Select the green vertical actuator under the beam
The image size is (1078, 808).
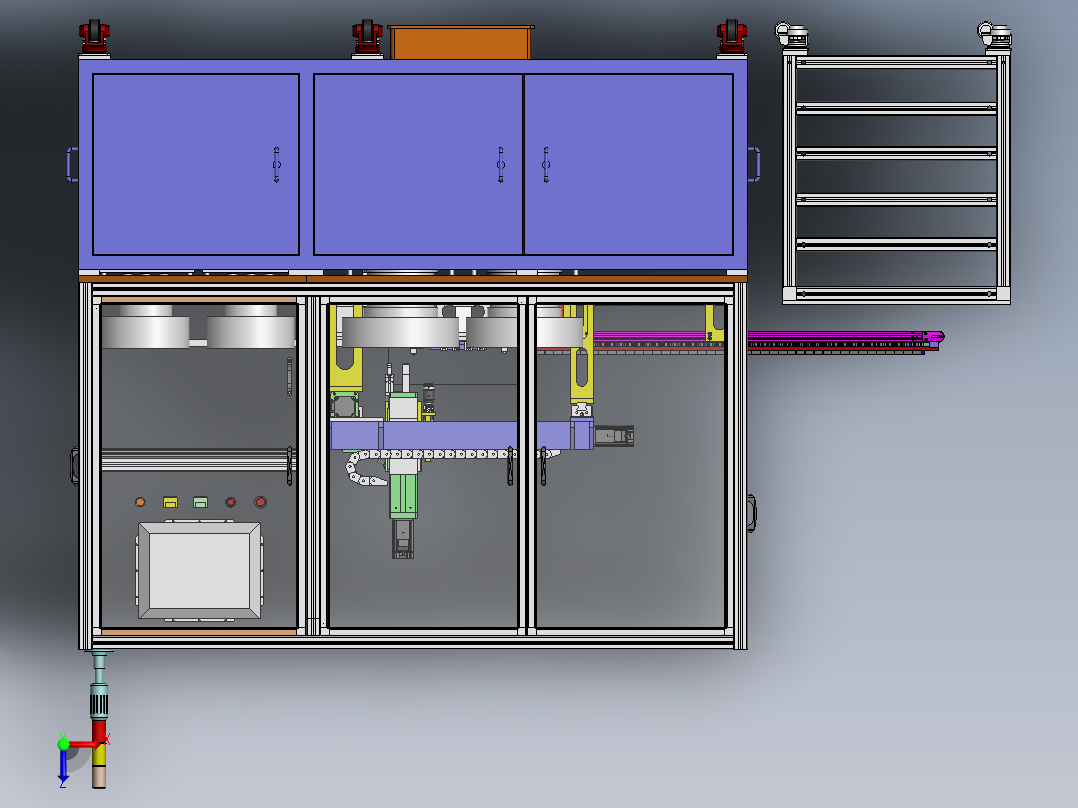click(x=403, y=494)
